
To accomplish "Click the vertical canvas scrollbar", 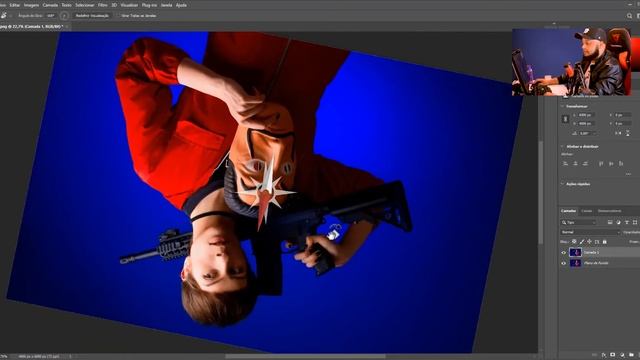I will 541,192.
